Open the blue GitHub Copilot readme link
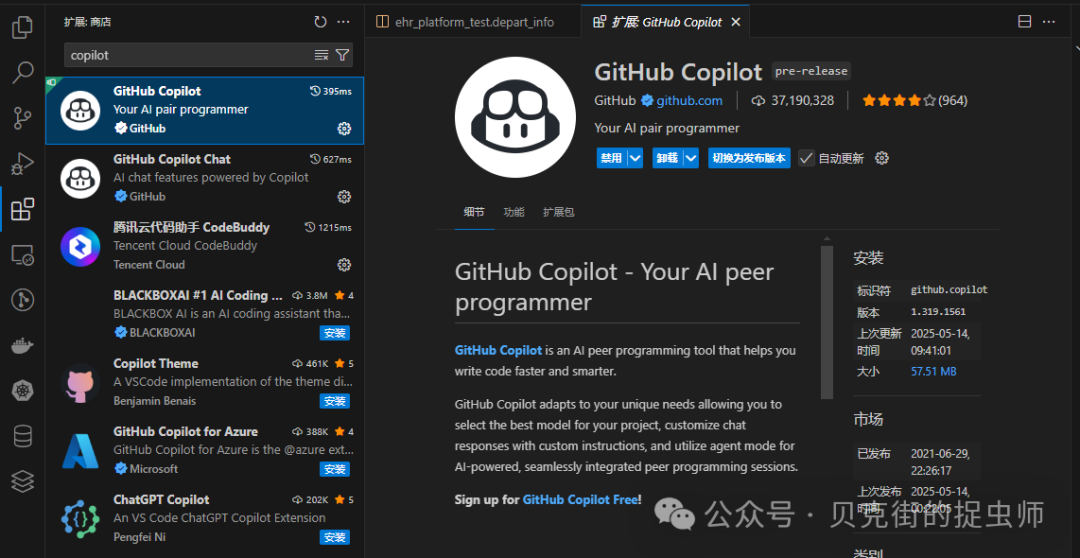1080x558 pixels. click(x=498, y=350)
